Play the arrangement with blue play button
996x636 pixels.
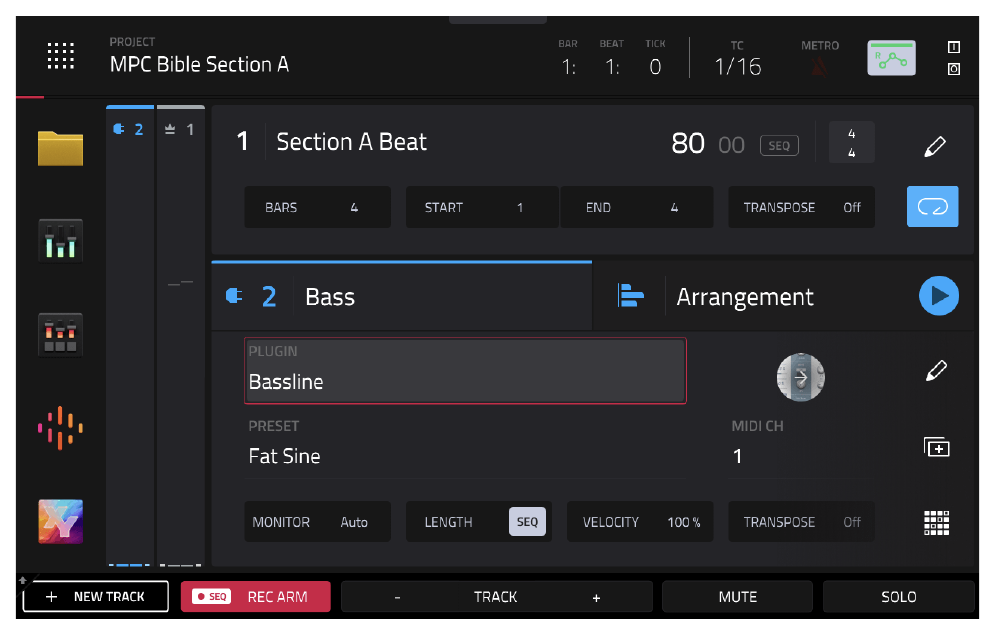(x=938, y=296)
